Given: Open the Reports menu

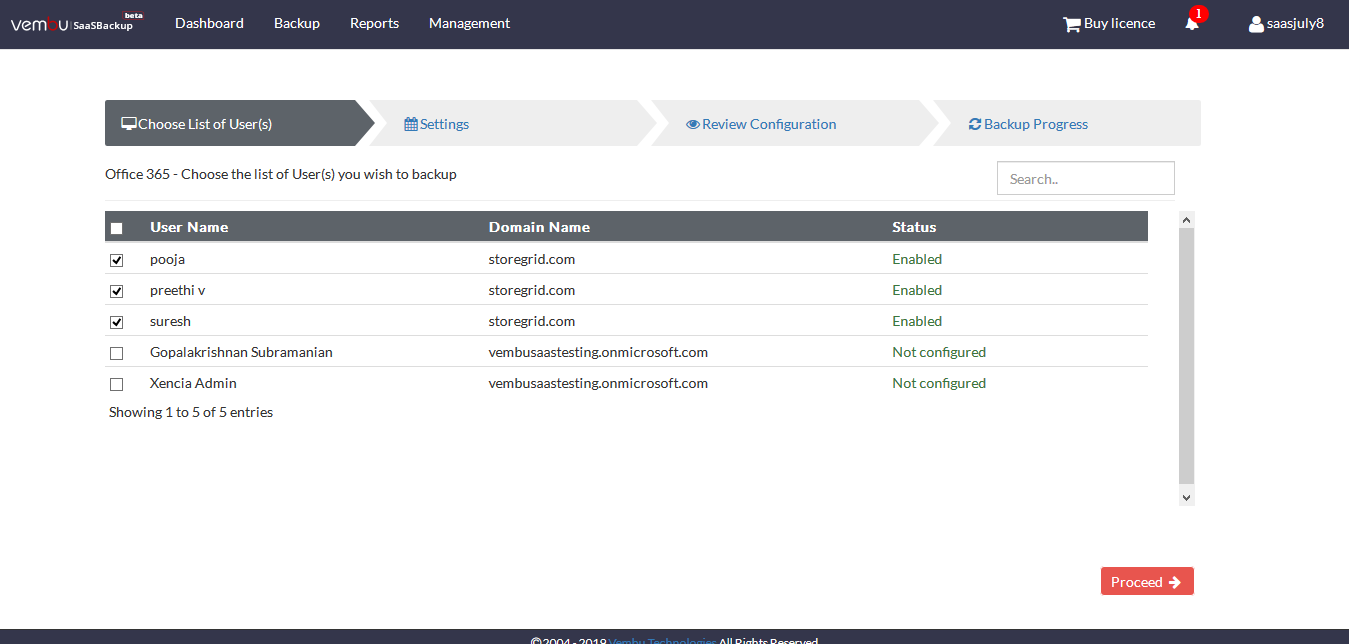Looking at the screenshot, I should pyautogui.click(x=374, y=23).
